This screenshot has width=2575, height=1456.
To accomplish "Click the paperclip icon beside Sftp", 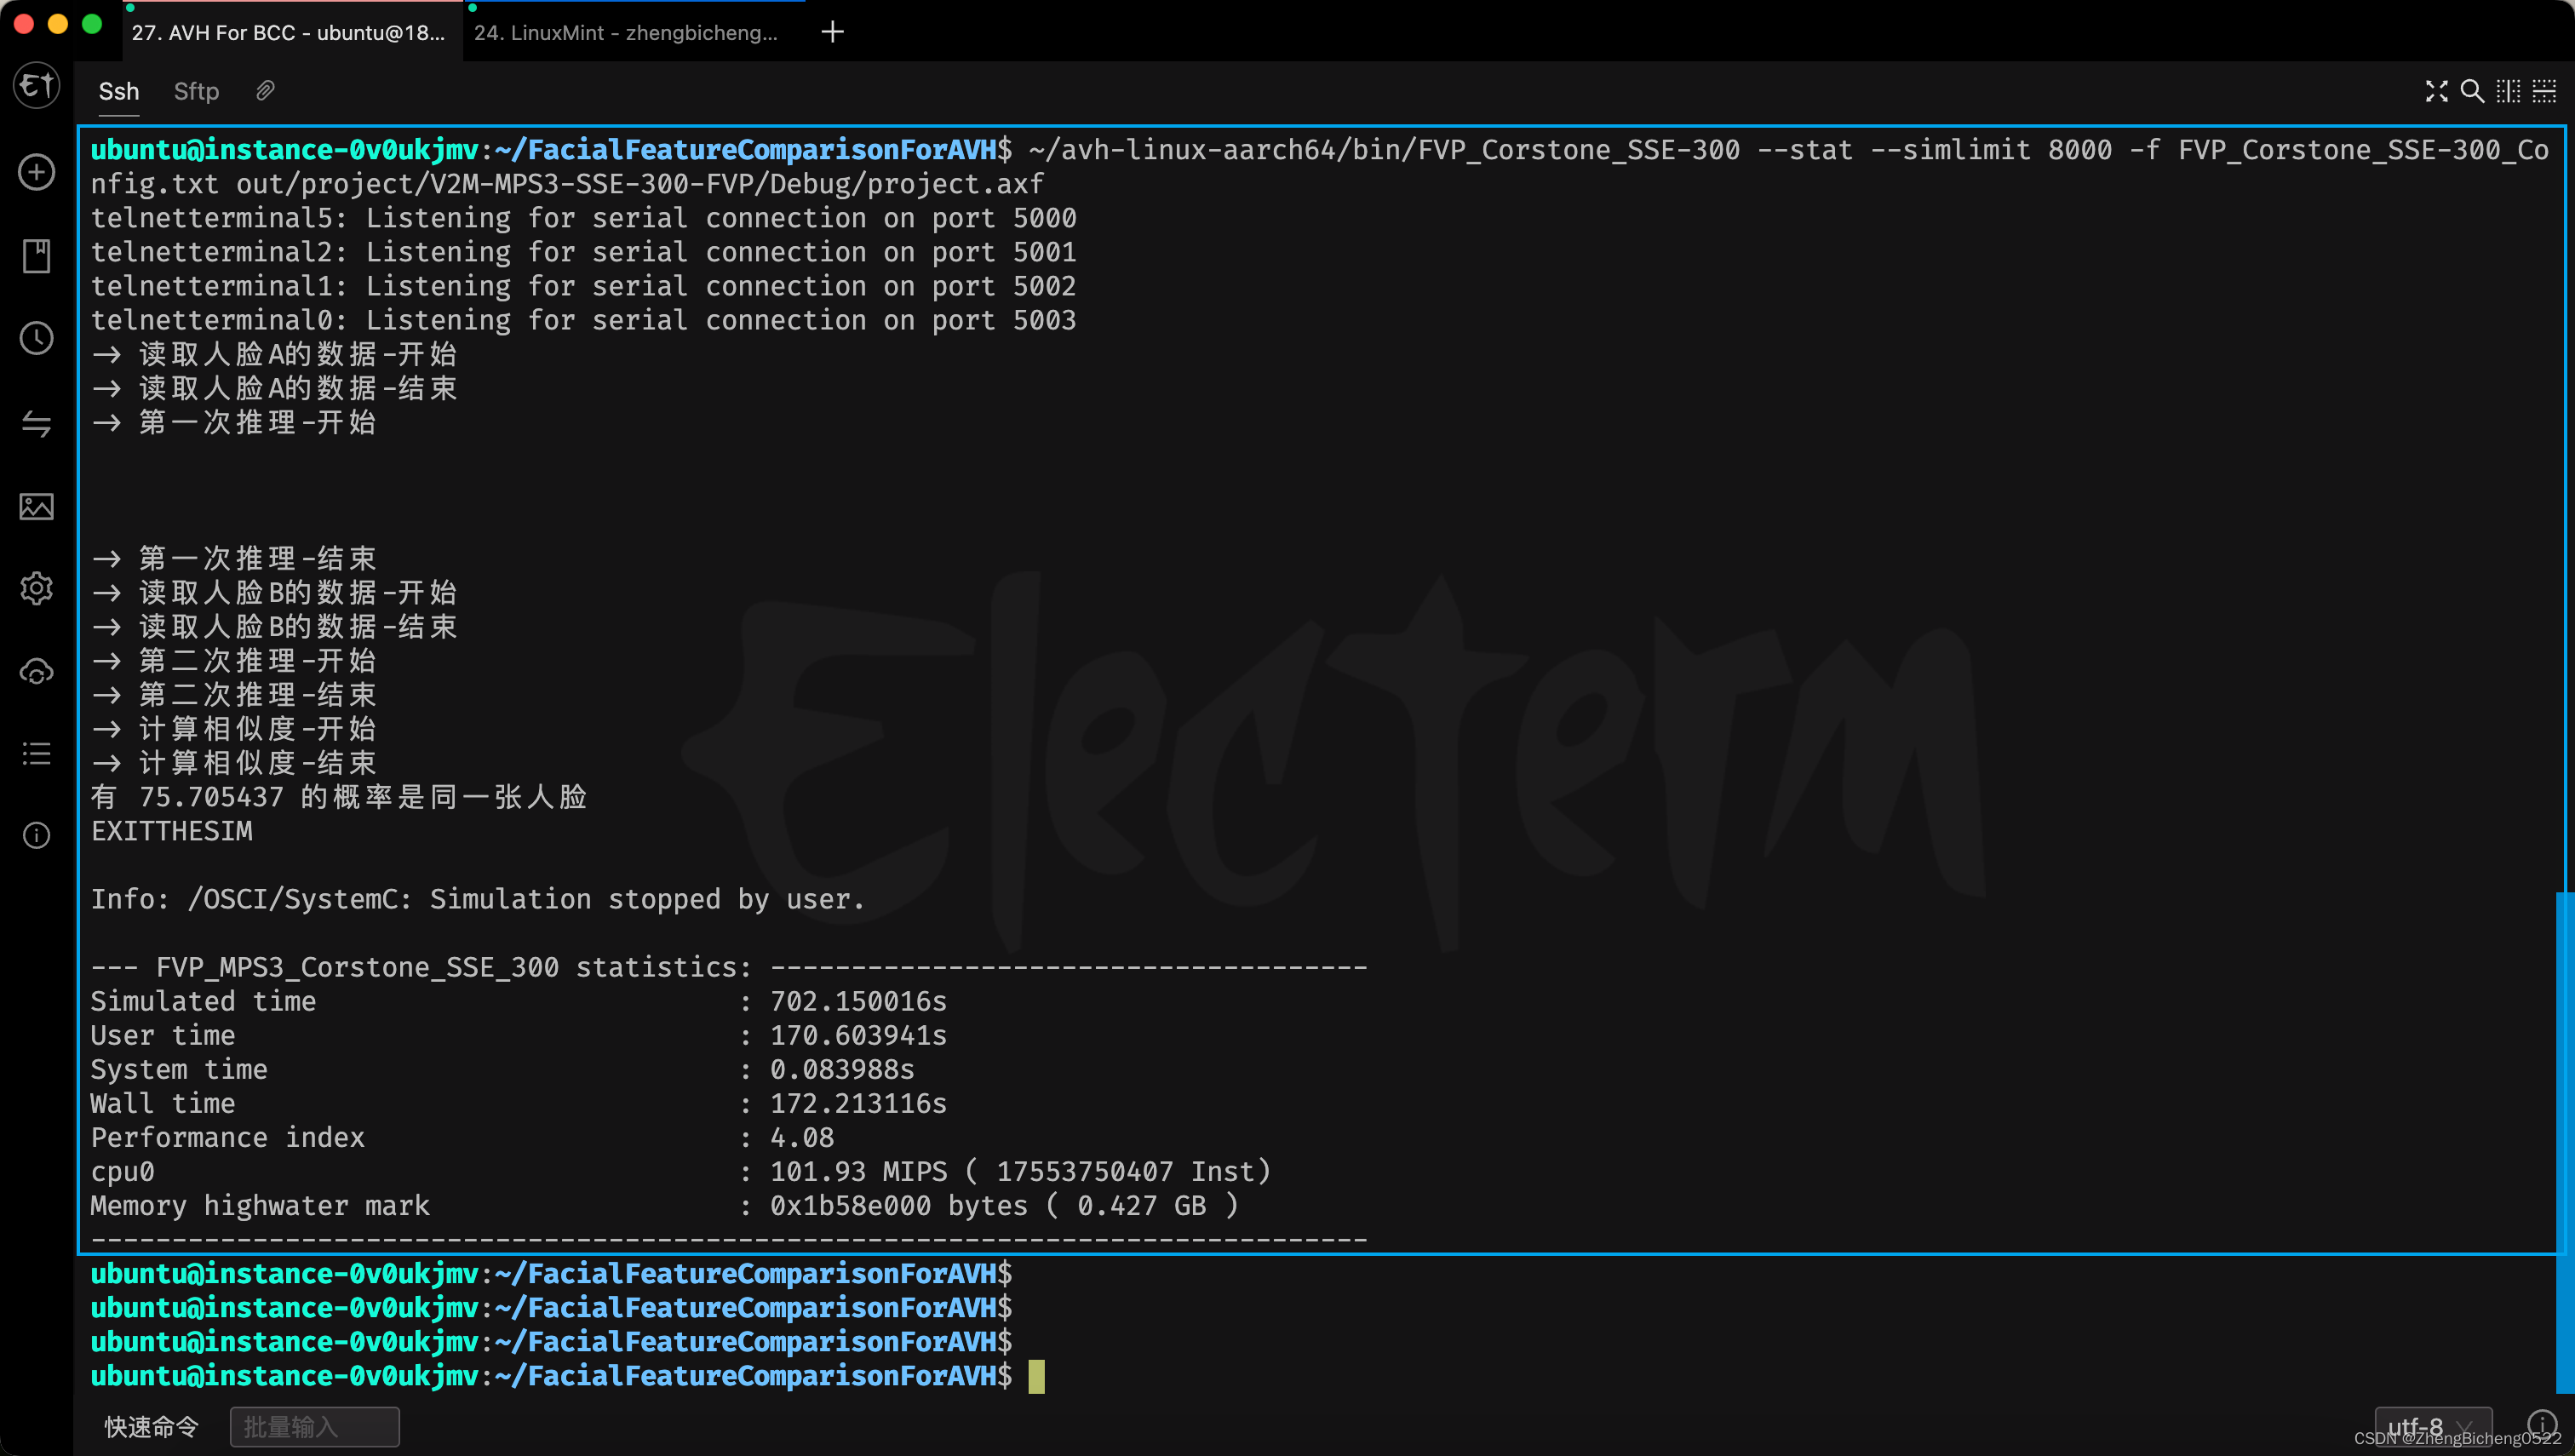I will click(264, 91).
